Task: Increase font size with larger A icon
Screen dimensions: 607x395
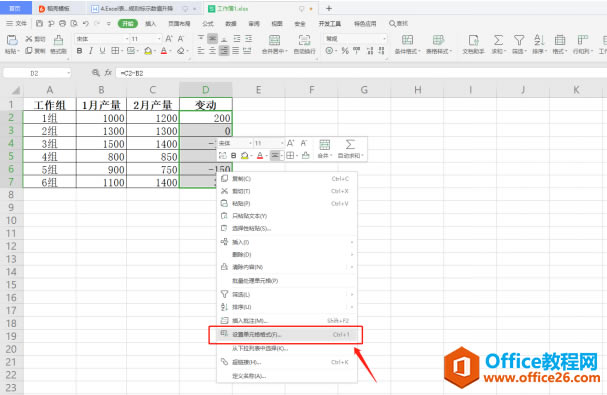Action: pyautogui.click(x=169, y=39)
